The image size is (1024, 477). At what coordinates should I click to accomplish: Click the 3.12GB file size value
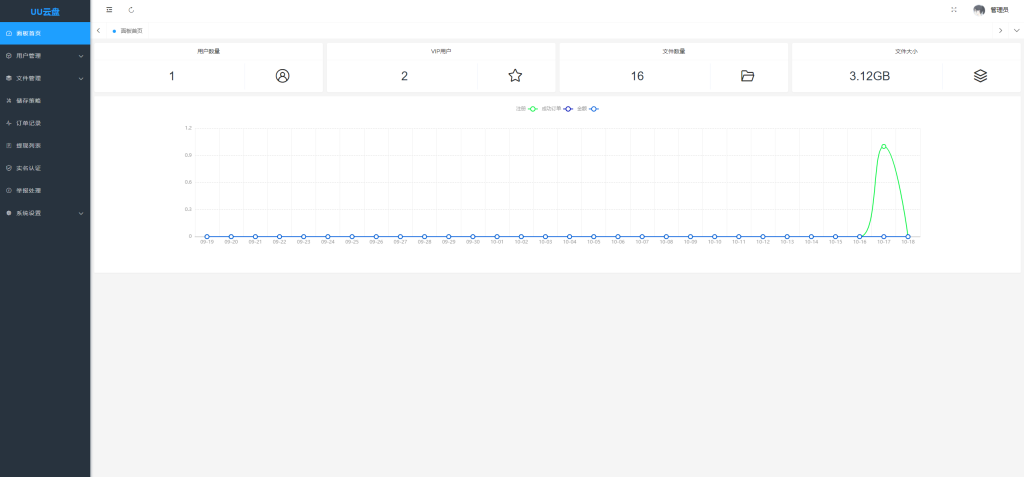pos(869,76)
